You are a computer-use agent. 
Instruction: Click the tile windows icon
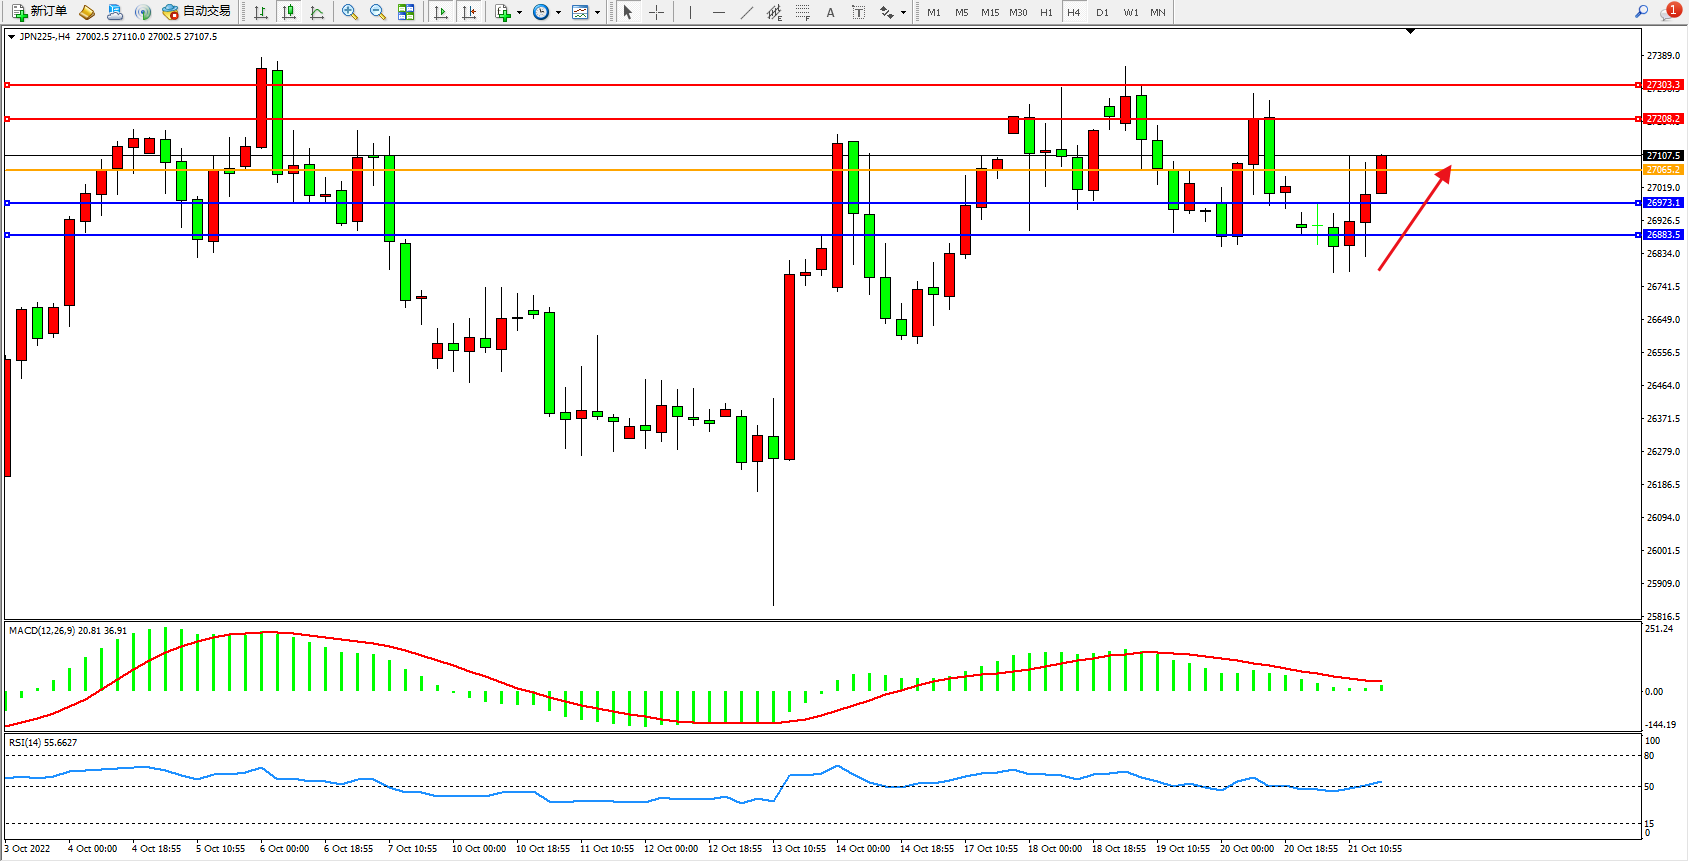point(406,12)
